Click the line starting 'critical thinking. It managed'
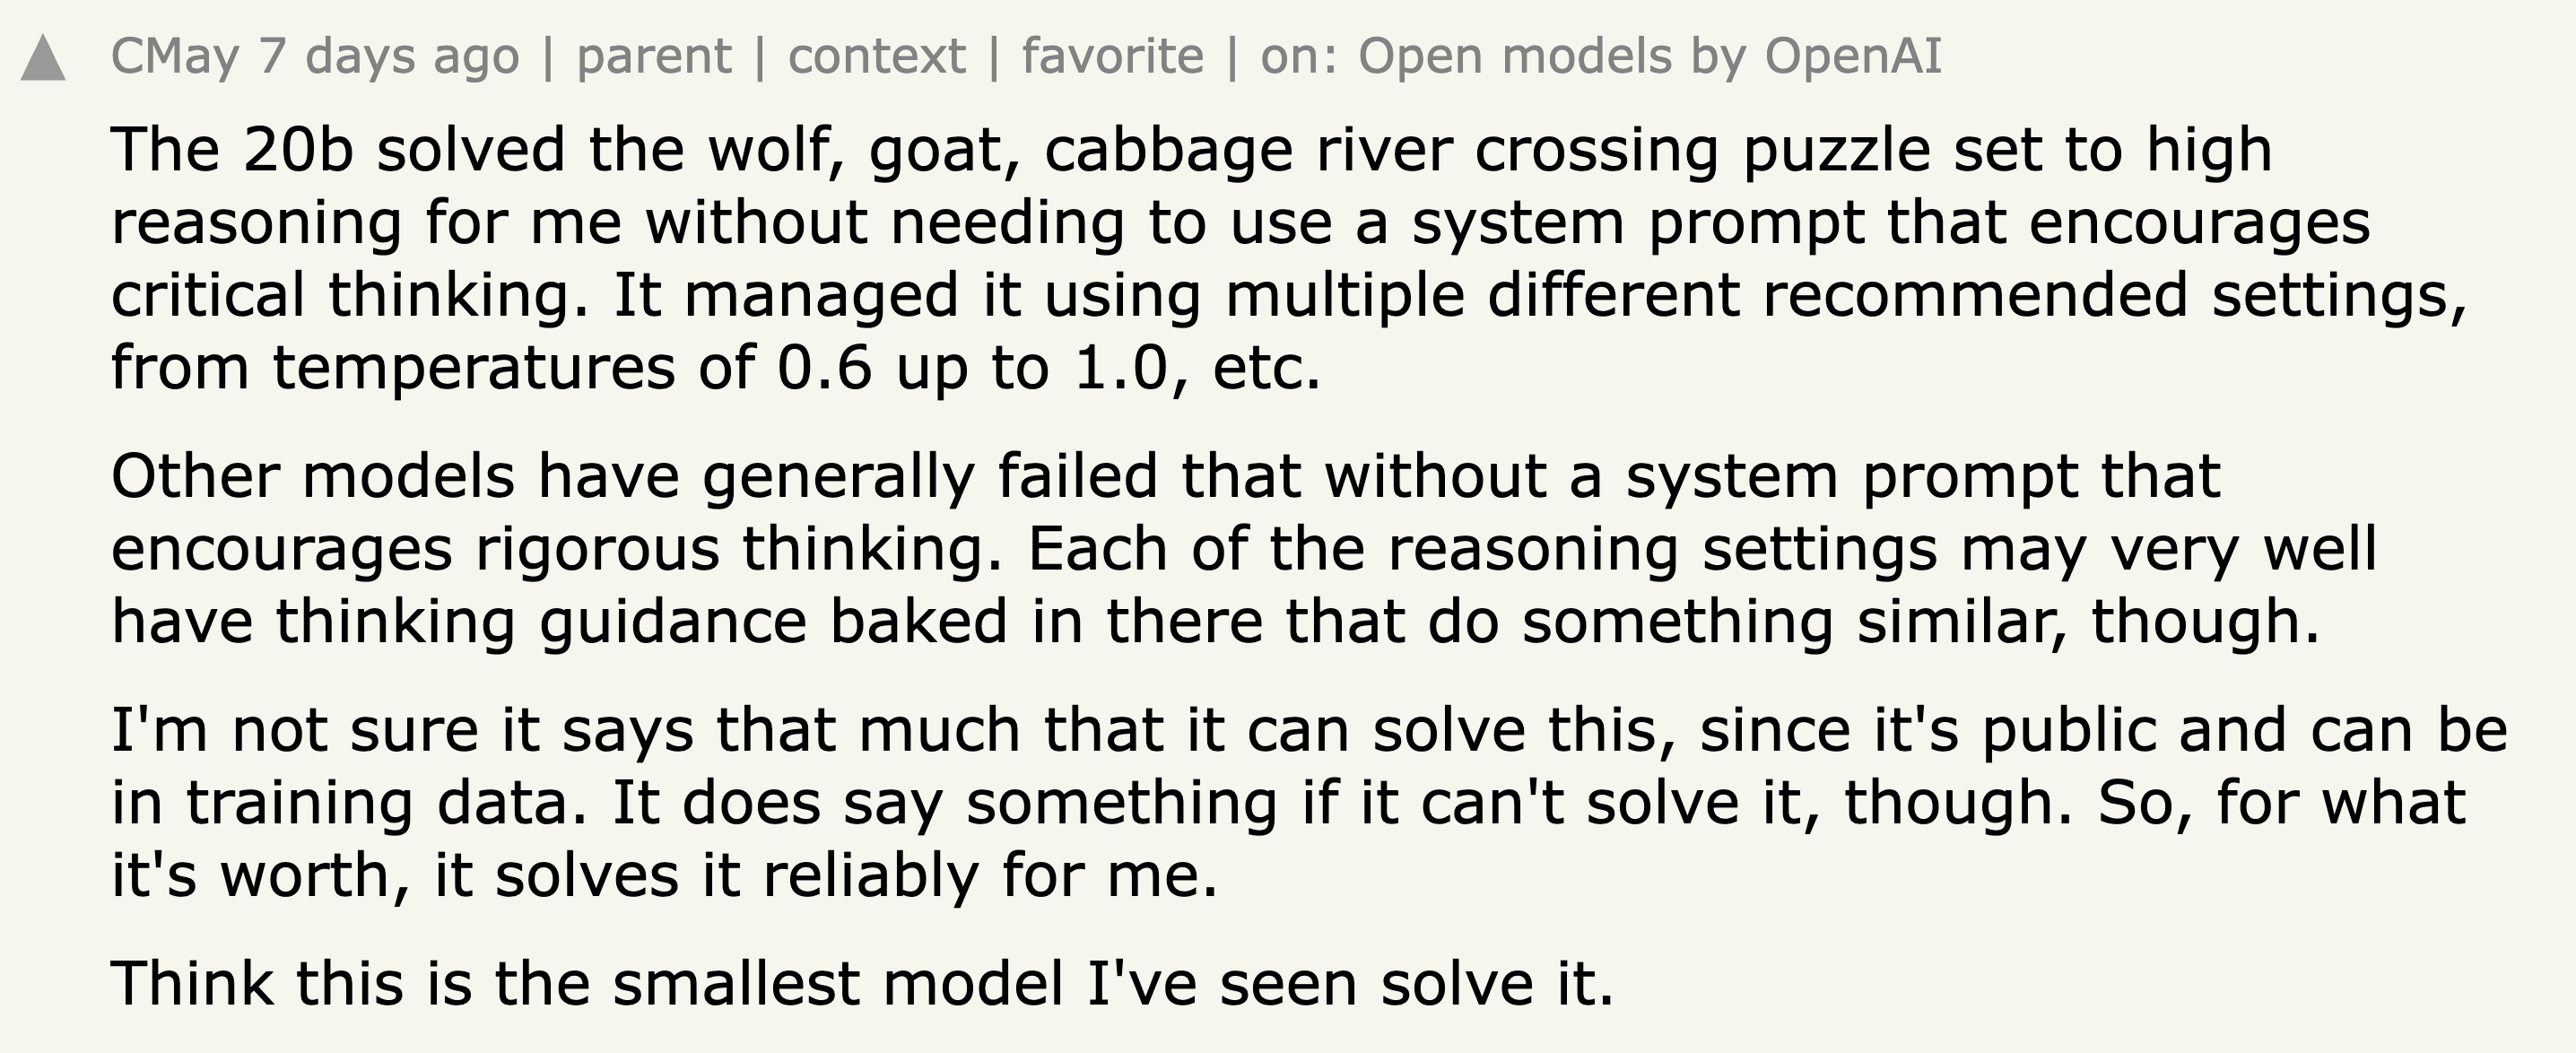 [1289, 296]
